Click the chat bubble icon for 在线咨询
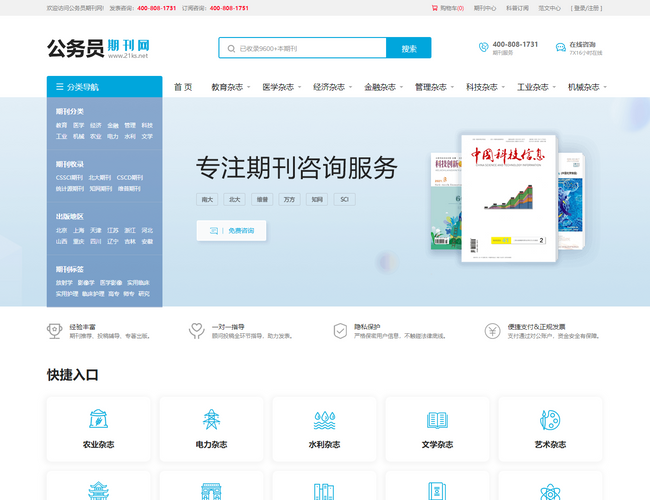 point(560,47)
